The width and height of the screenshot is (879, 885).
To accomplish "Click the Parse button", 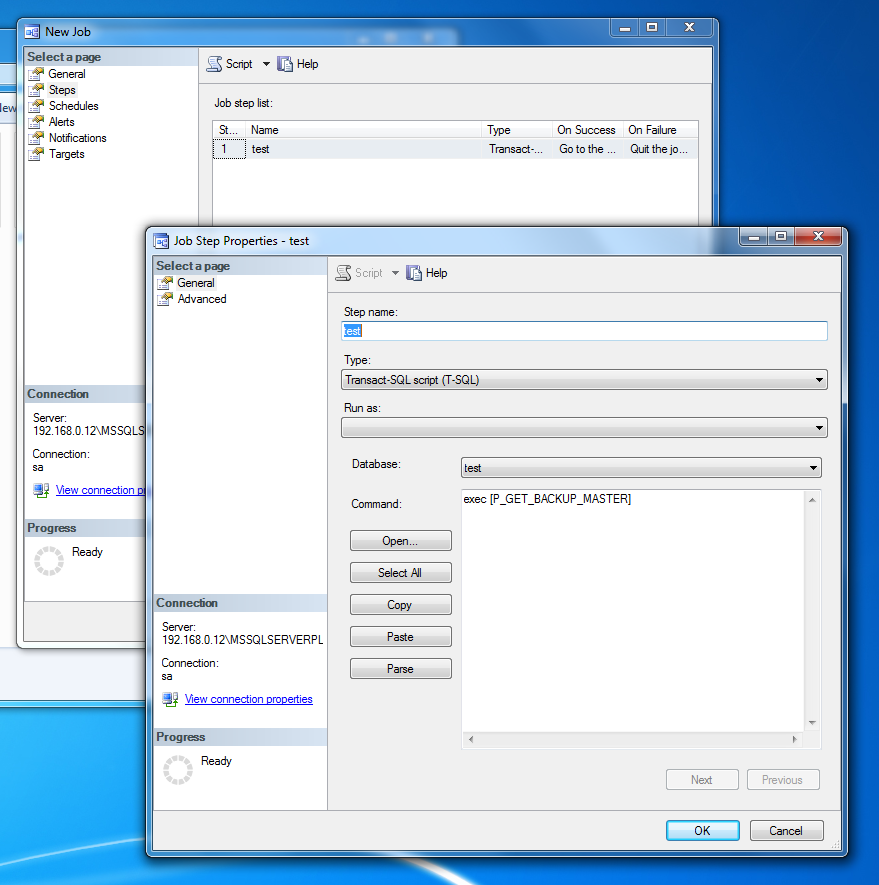I will click(400, 669).
